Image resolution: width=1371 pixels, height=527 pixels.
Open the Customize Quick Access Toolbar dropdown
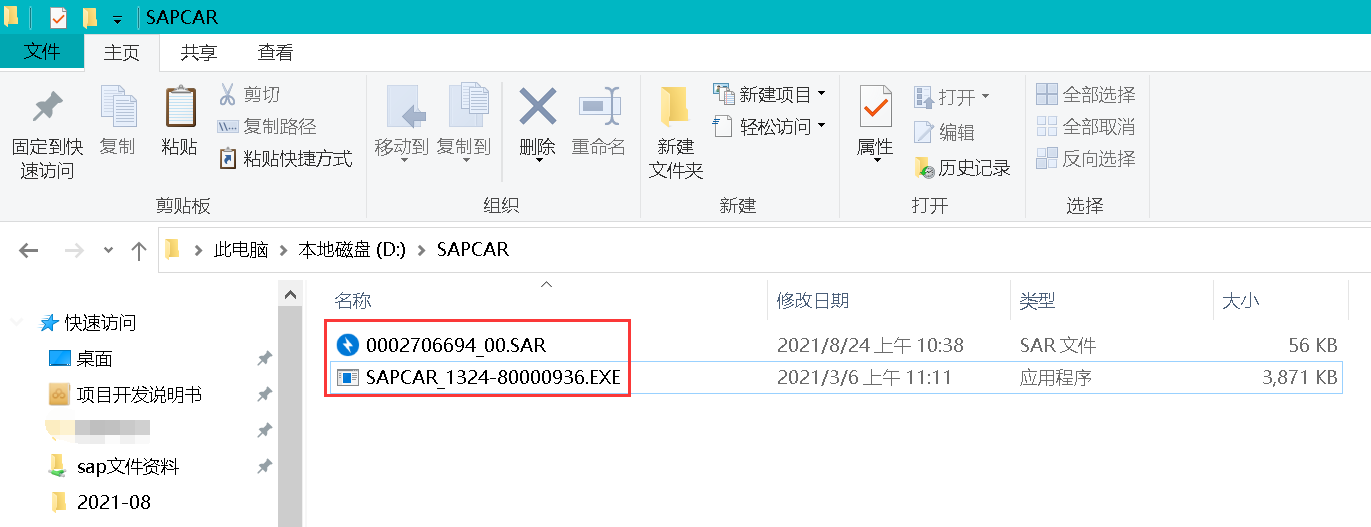[x=117, y=19]
